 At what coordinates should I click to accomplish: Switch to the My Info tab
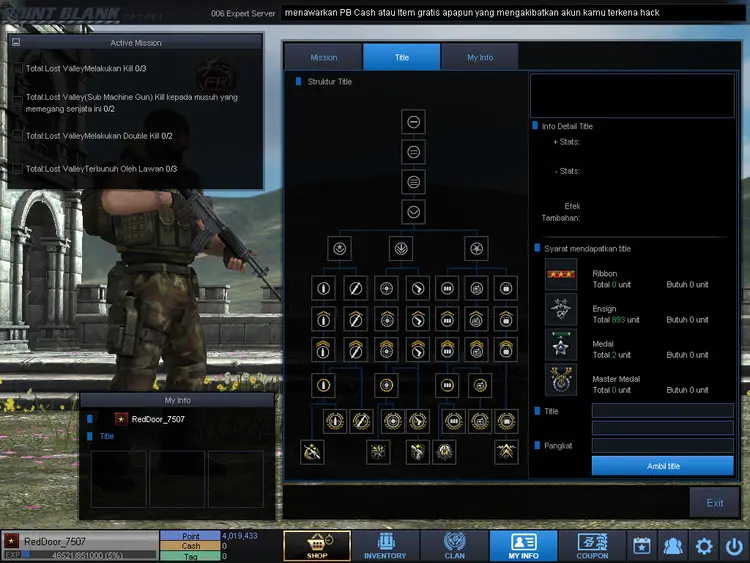(480, 57)
